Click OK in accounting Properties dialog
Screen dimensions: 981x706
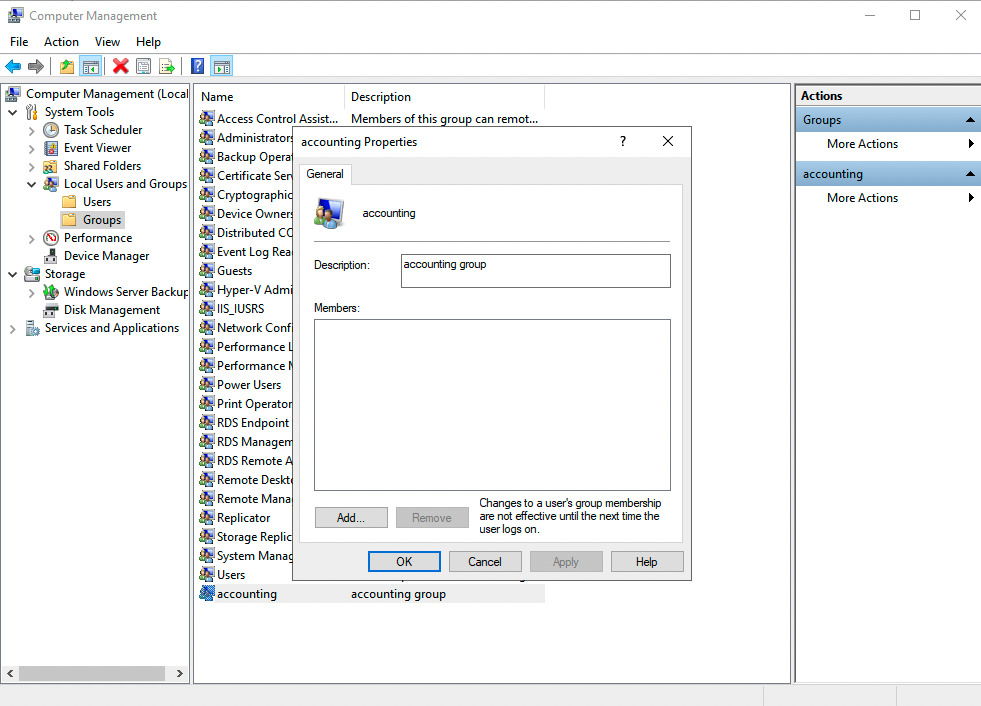pyautogui.click(x=404, y=562)
